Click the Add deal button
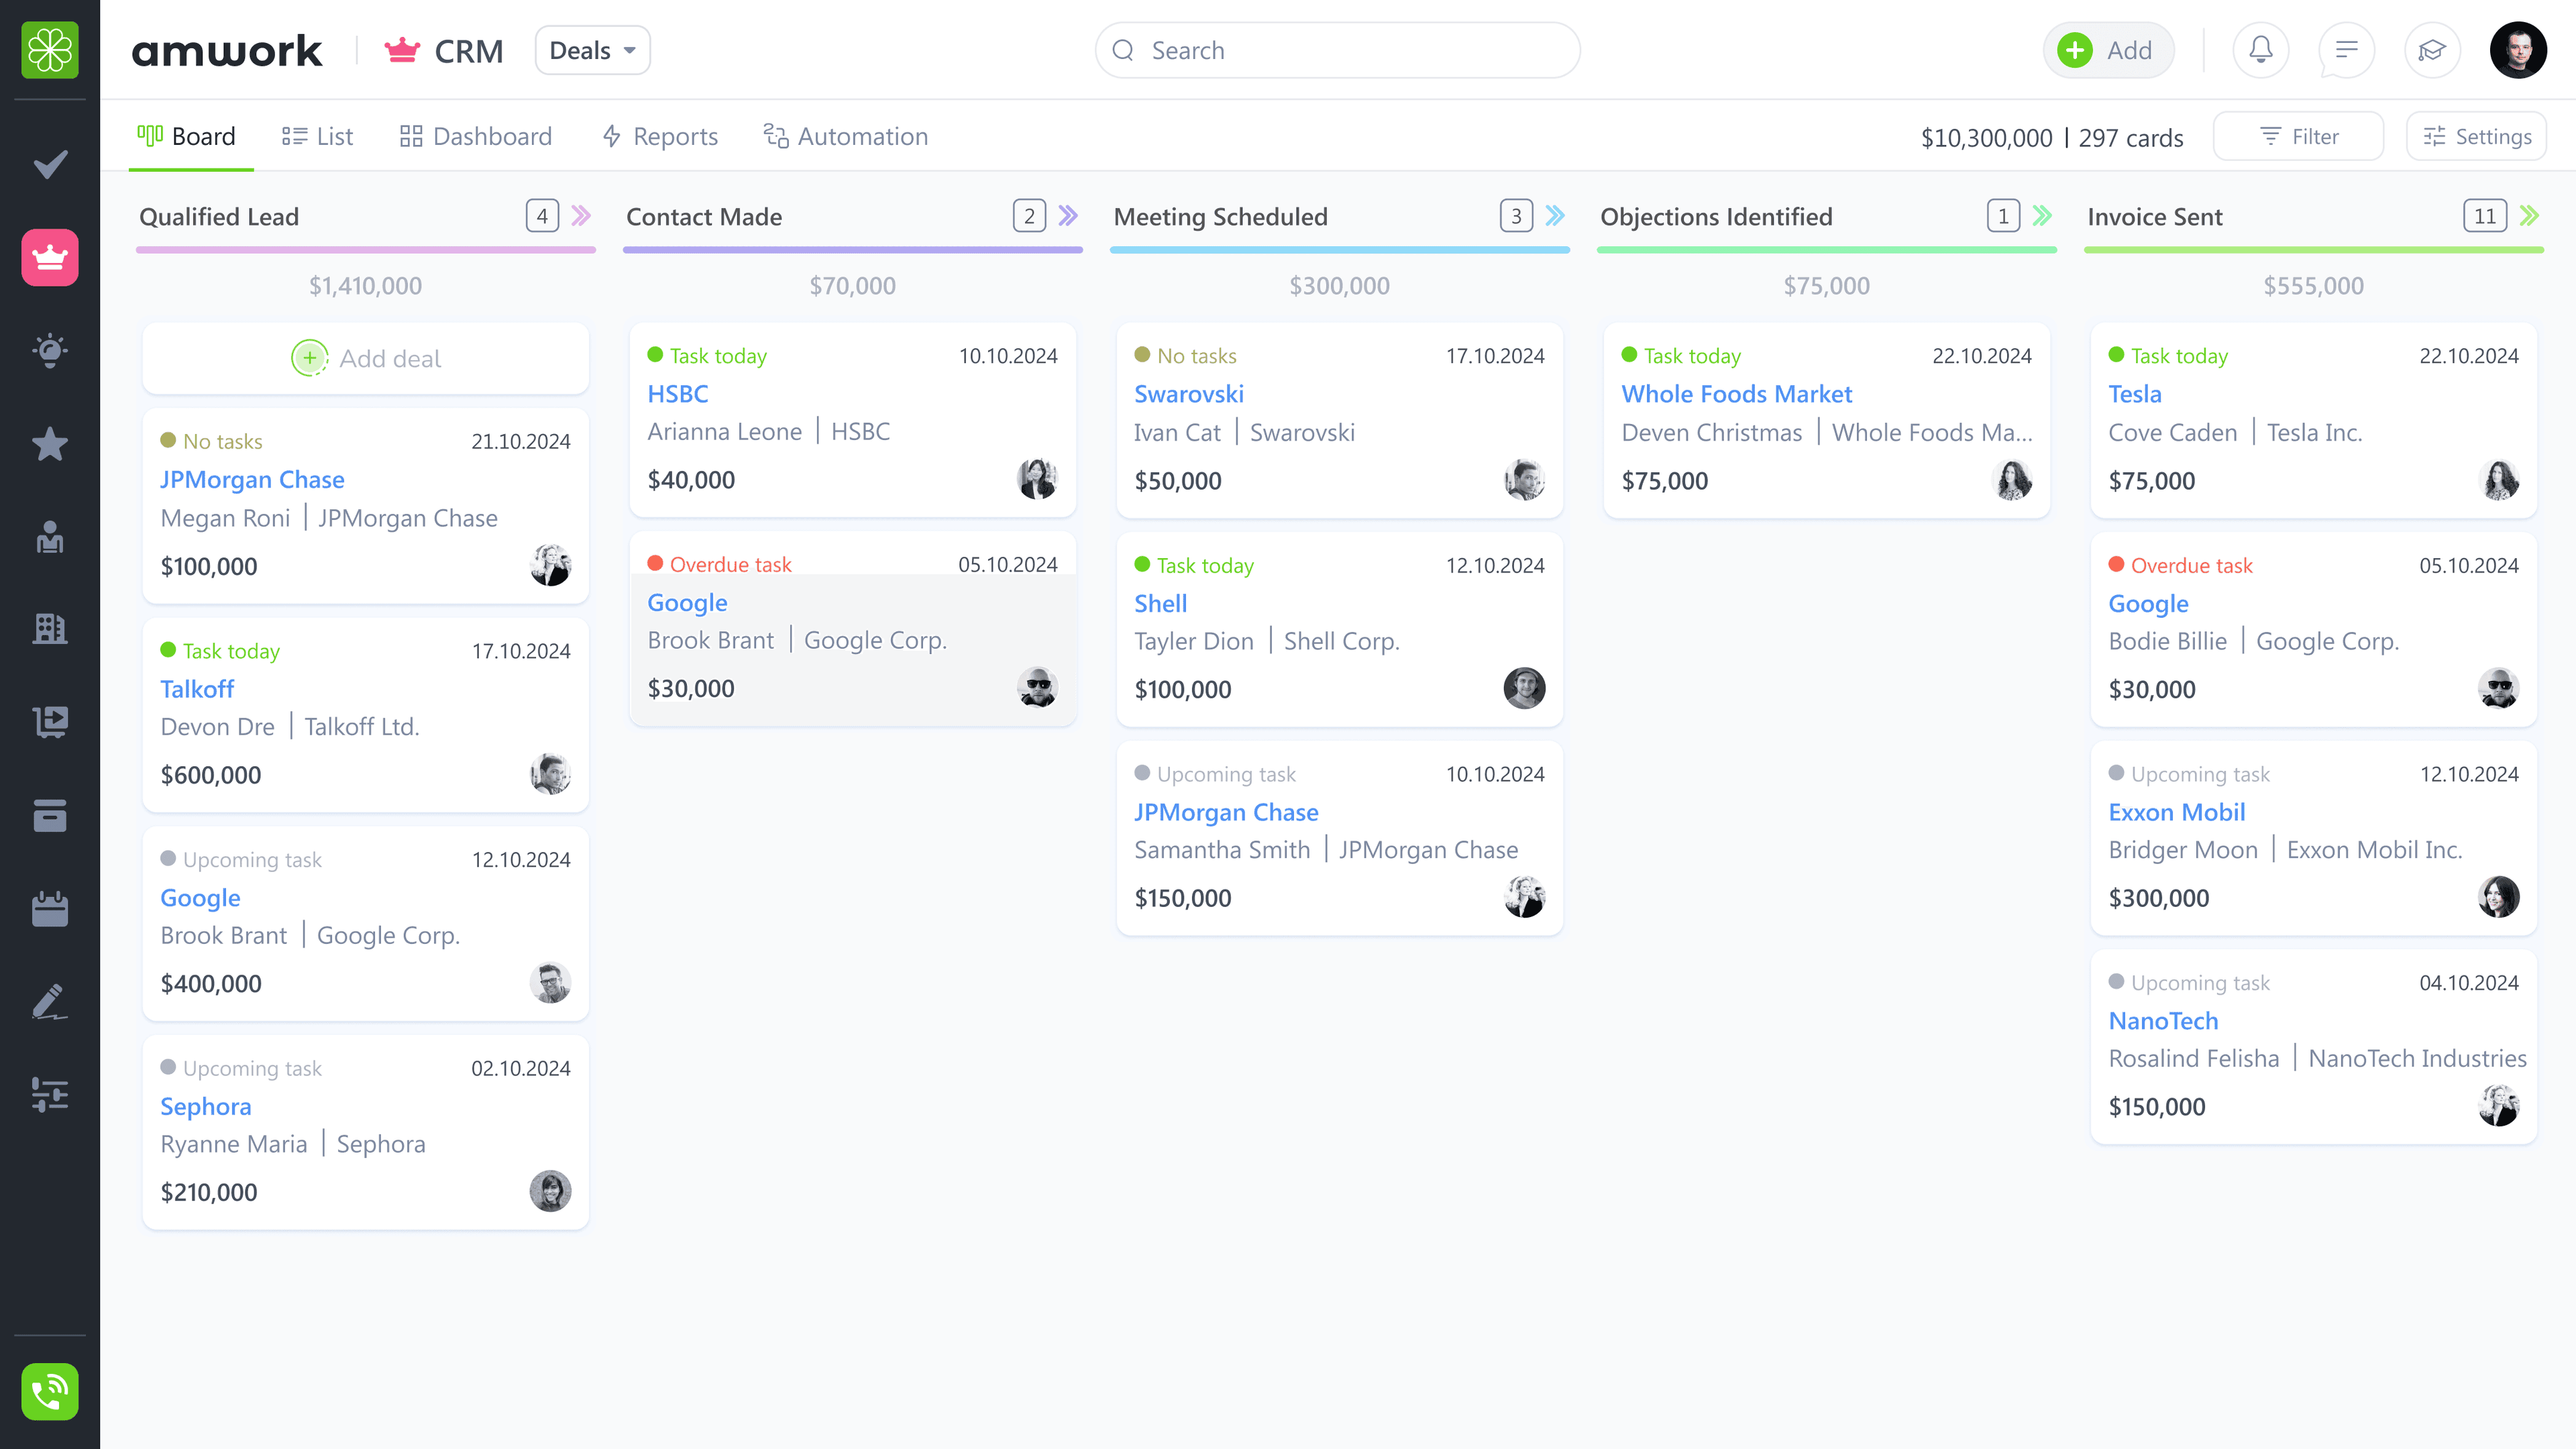The width and height of the screenshot is (2576, 1449). click(366, 358)
